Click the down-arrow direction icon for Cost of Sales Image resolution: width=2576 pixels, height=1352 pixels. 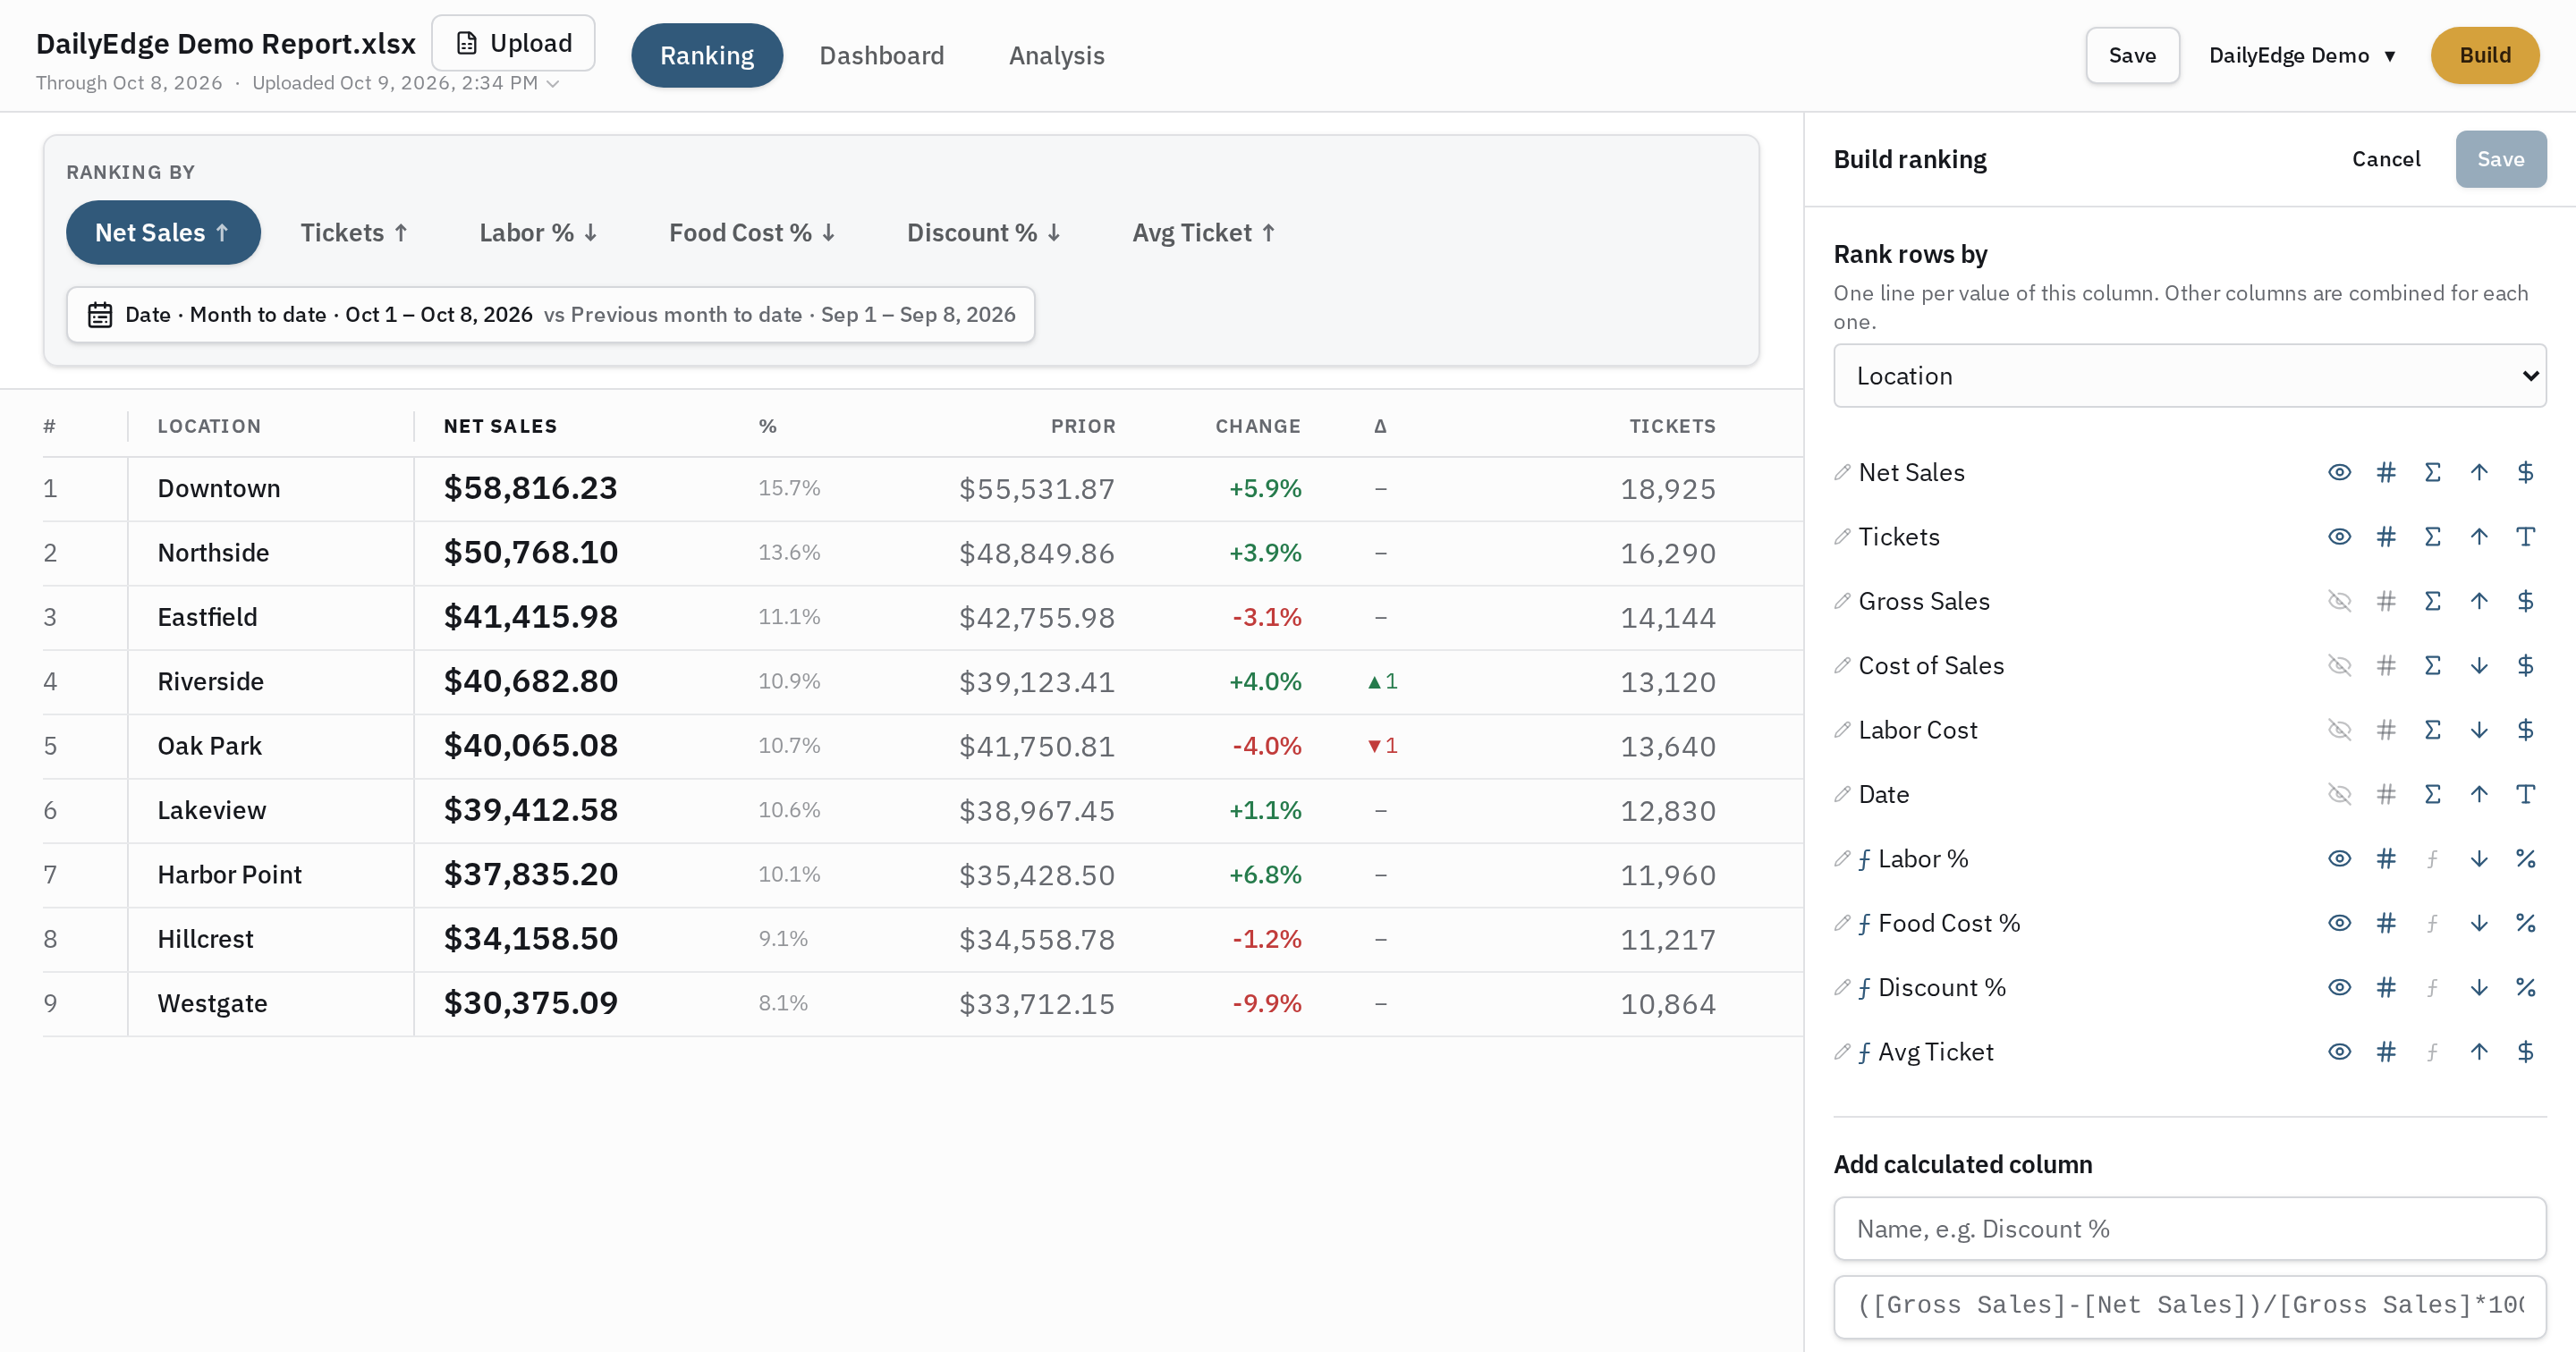(2479, 666)
